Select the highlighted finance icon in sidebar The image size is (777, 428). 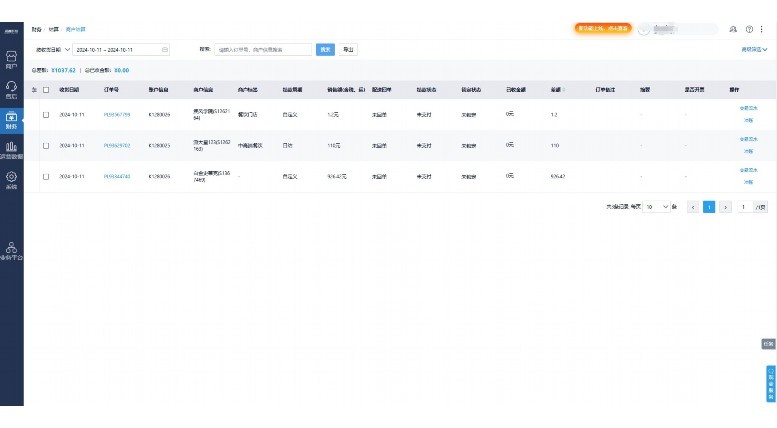coord(11,117)
